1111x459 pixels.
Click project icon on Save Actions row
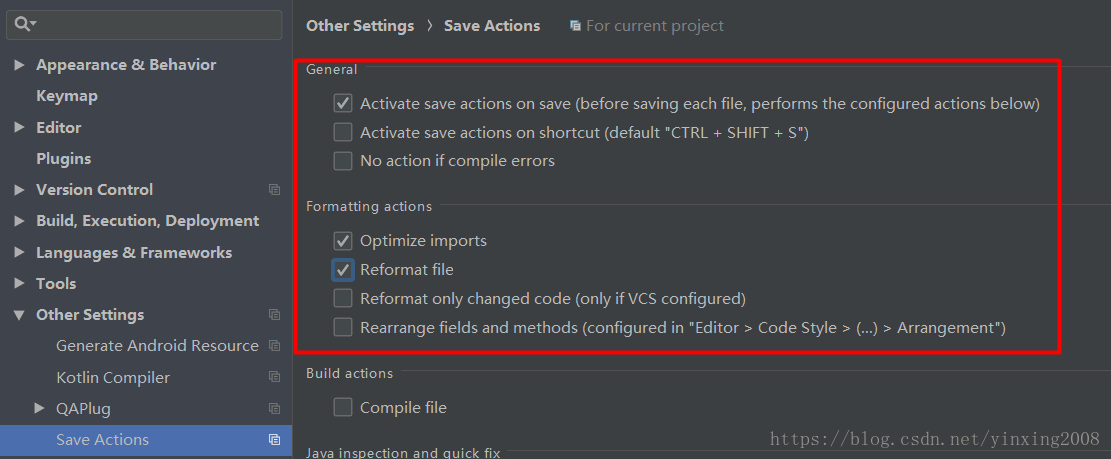tap(274, 440)
